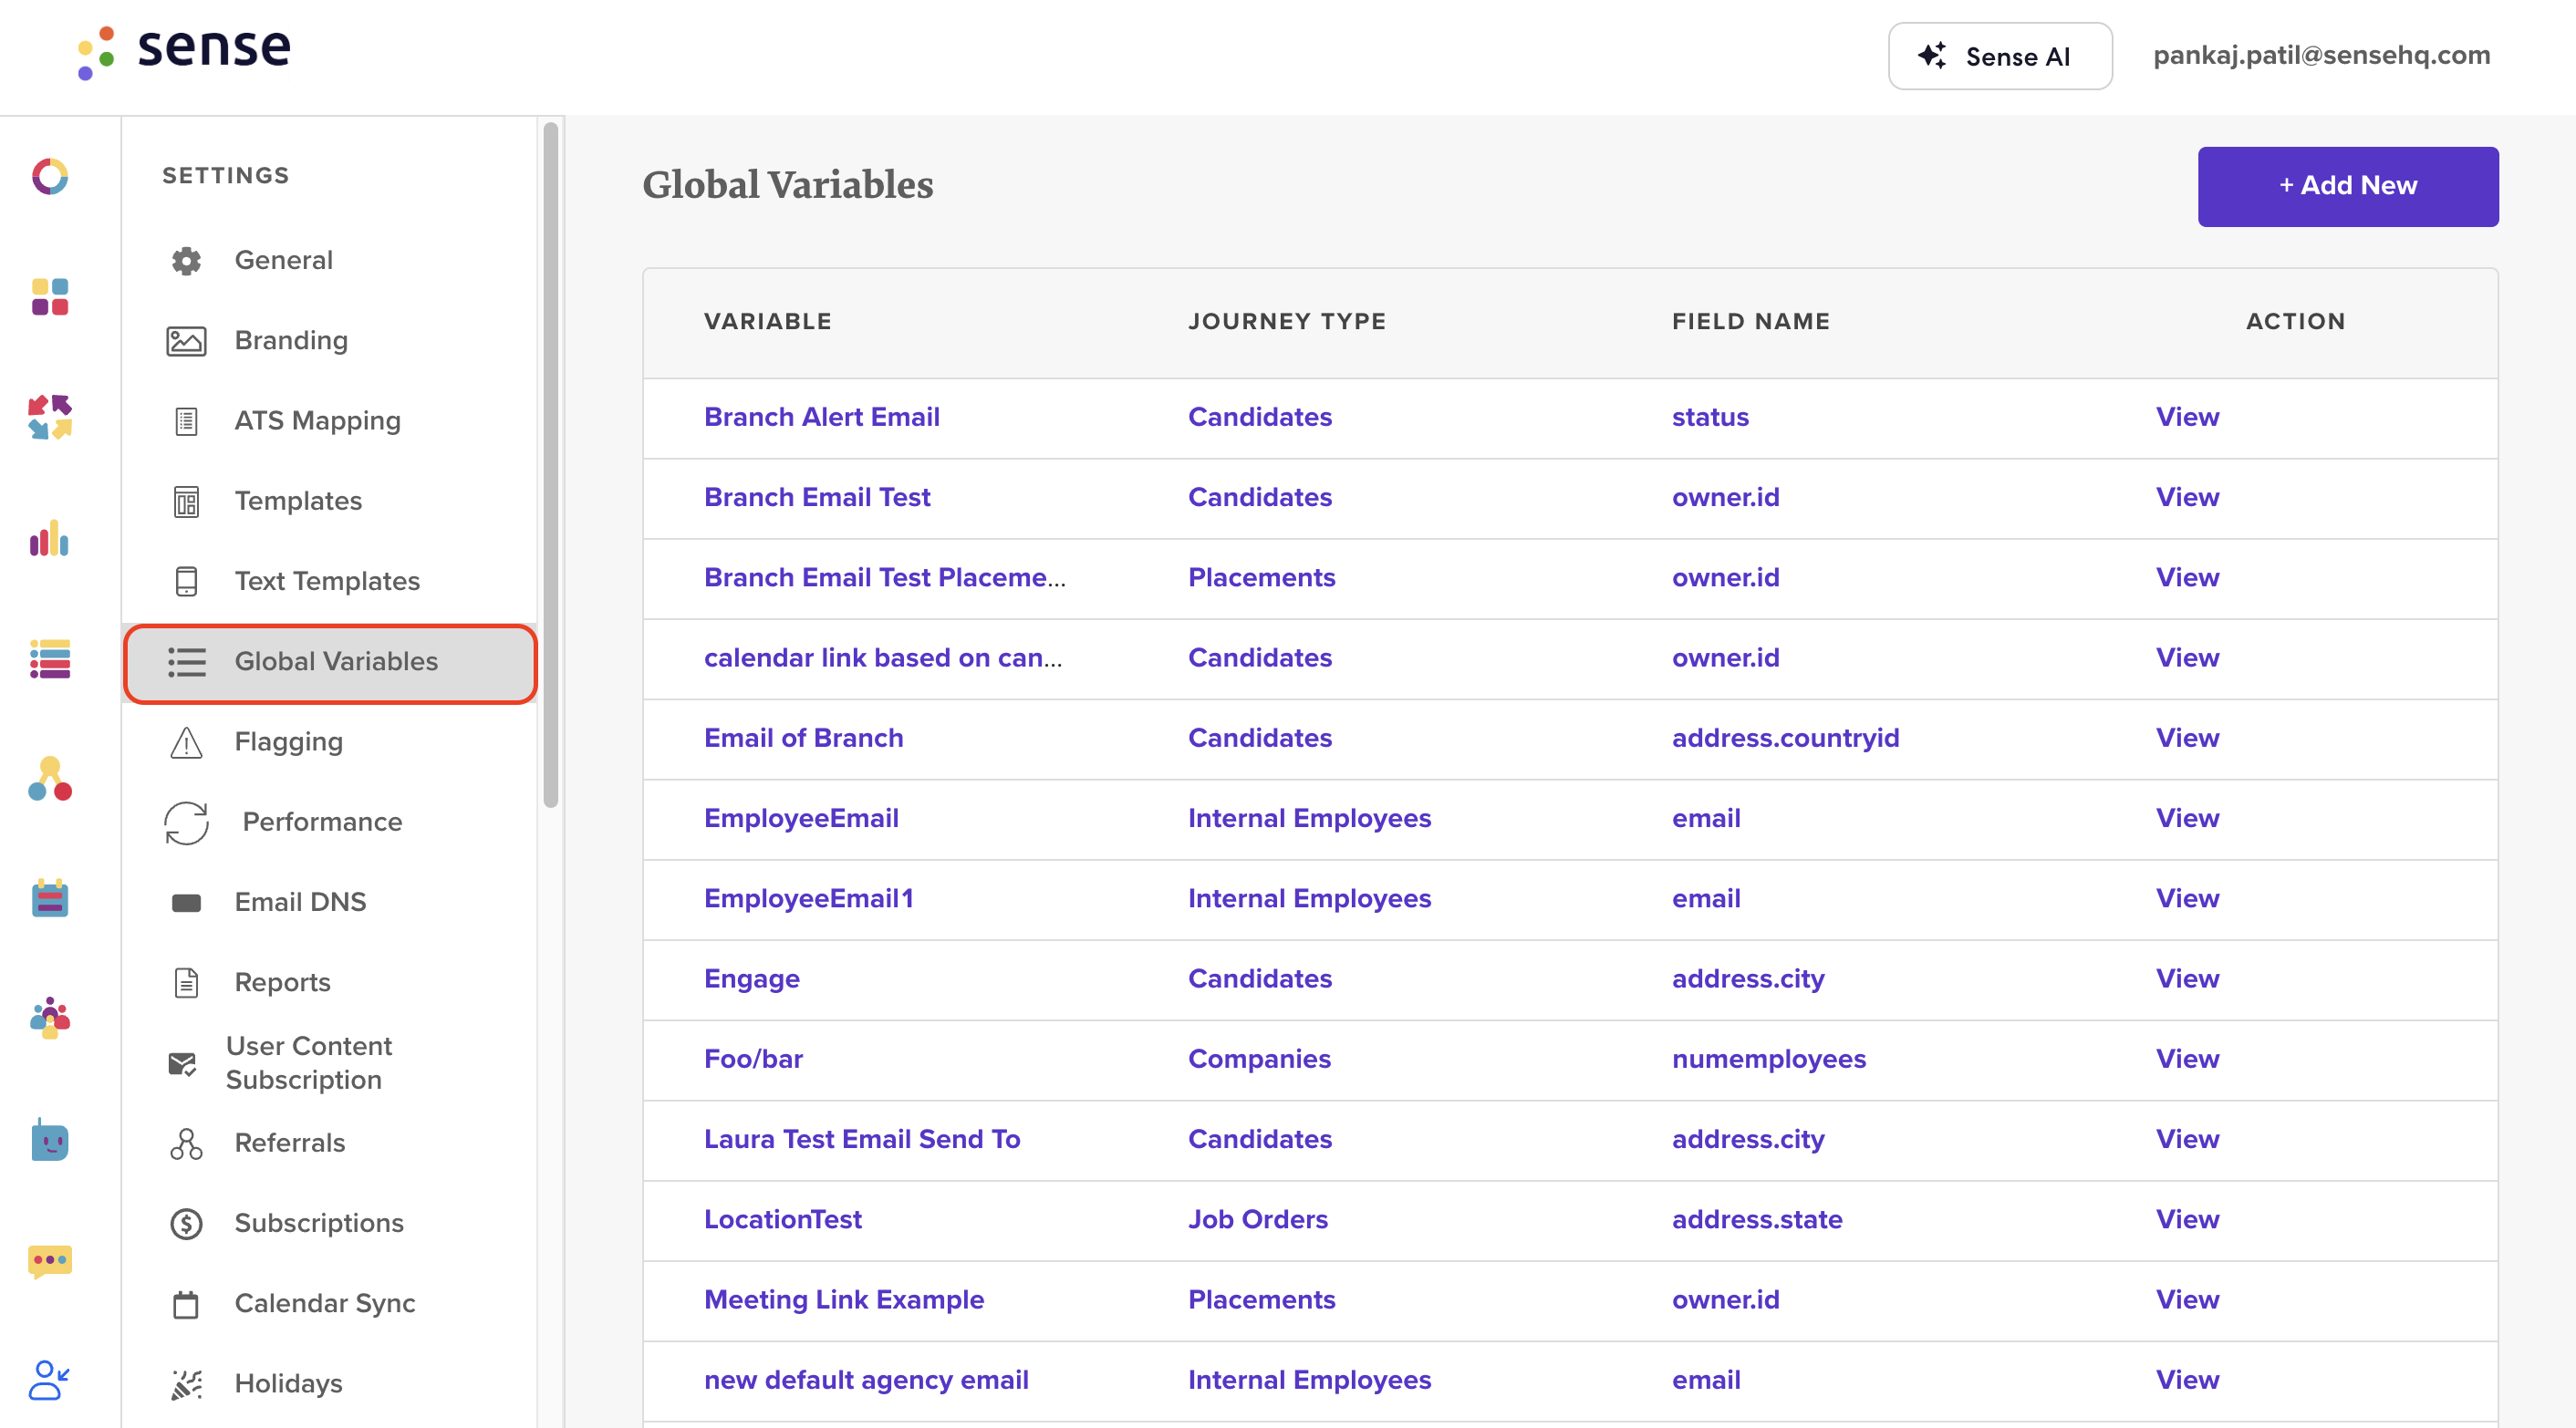
Task: Open the Templates settings section
Action: 297,500
